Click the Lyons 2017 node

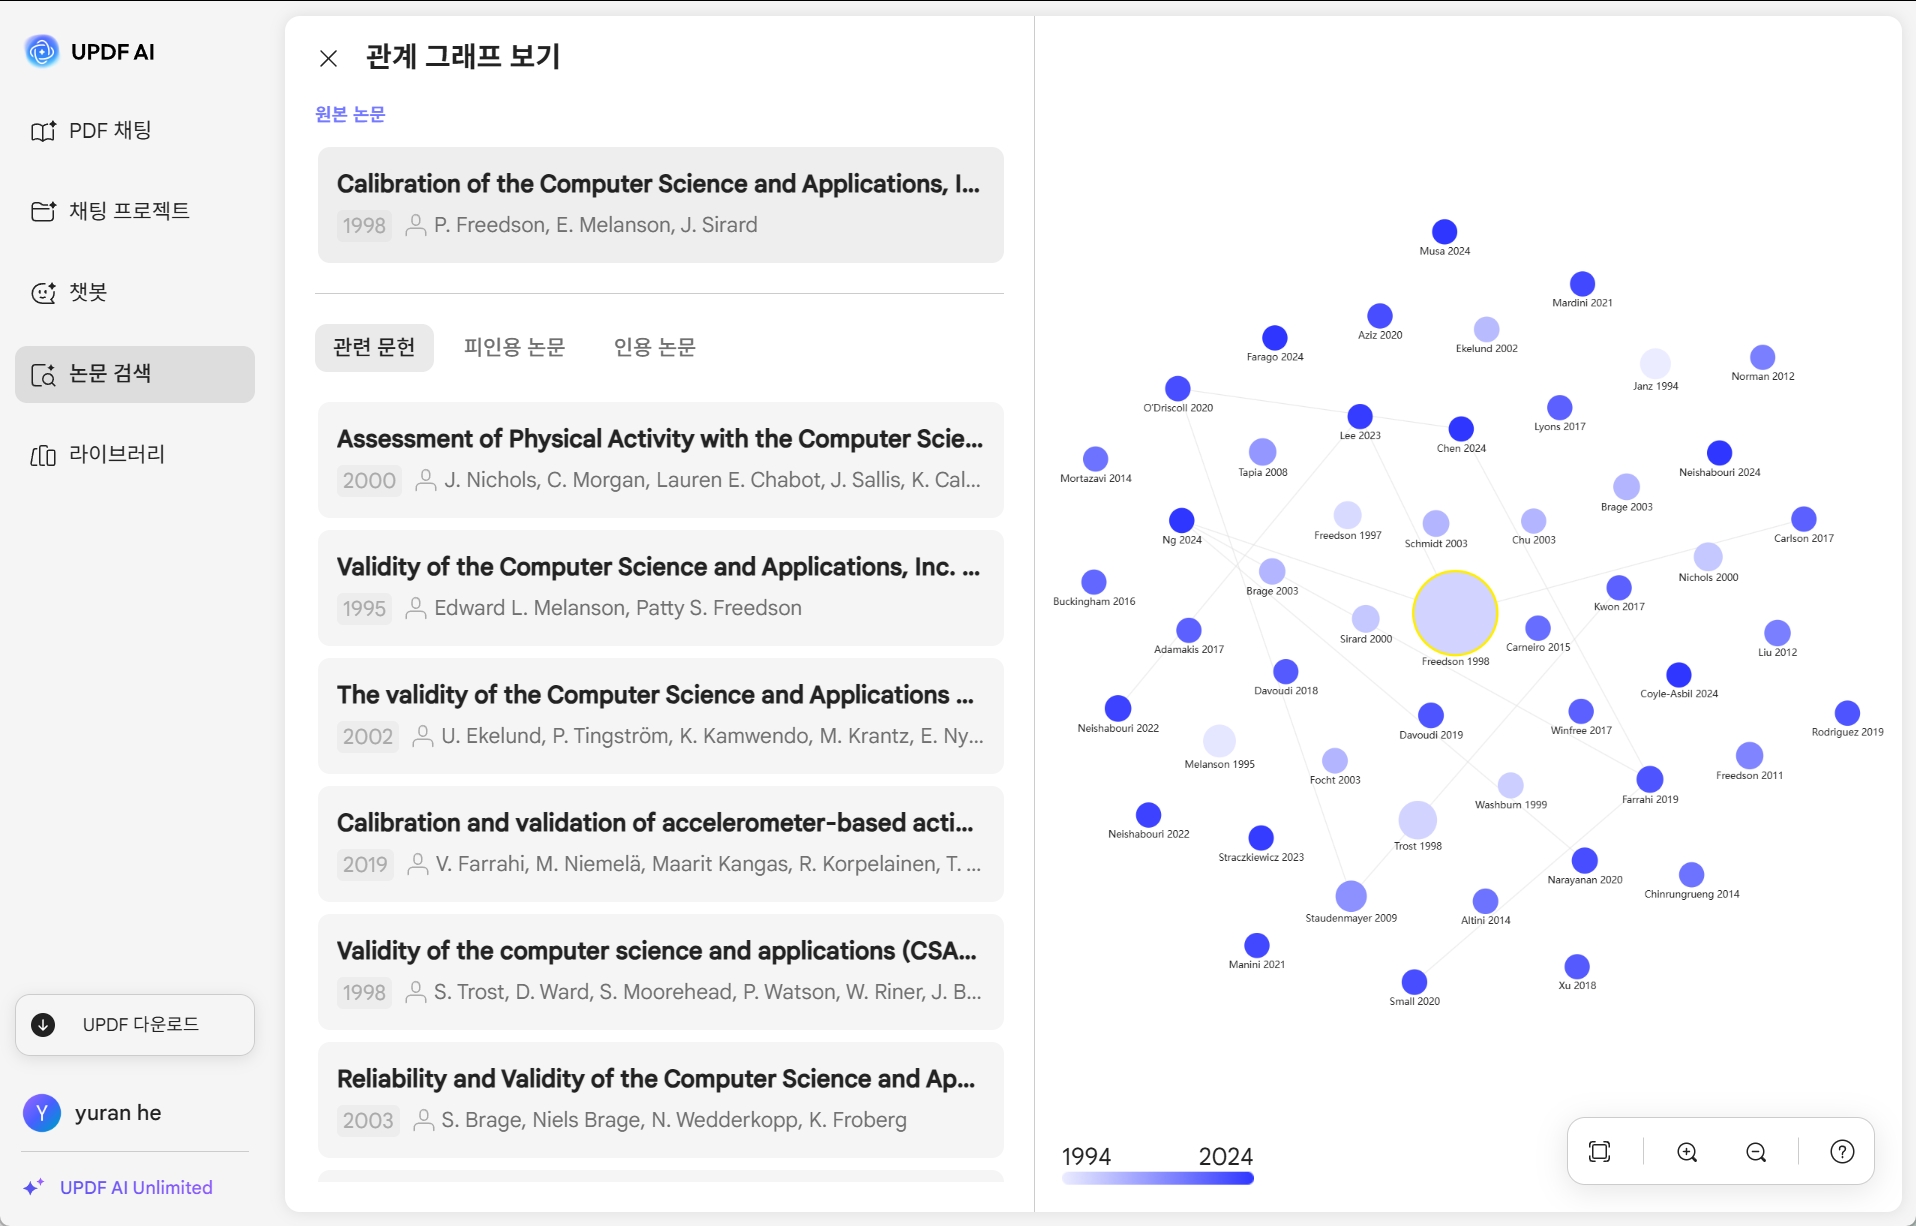(1560, 407)
